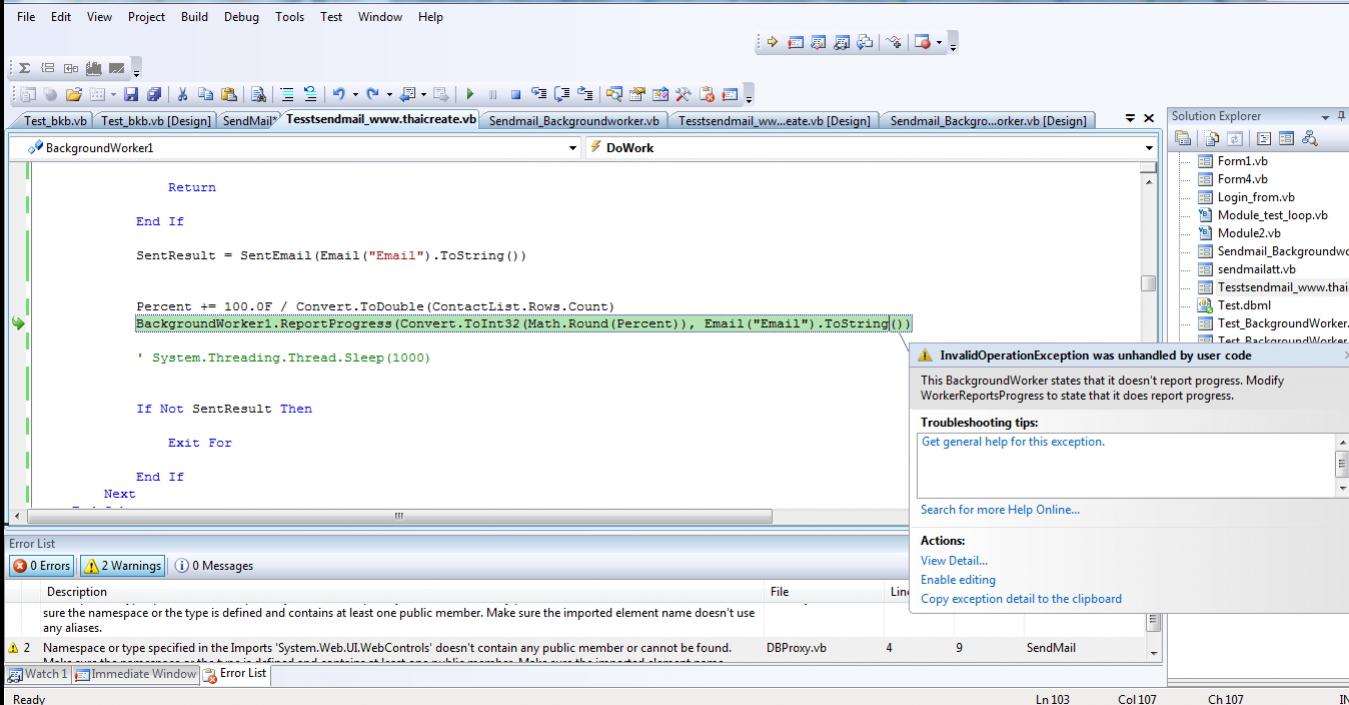Viewport: 1349px width, 705px height.
Task: Click the Stop Debugging square icon
Action: tap(515, 96)
